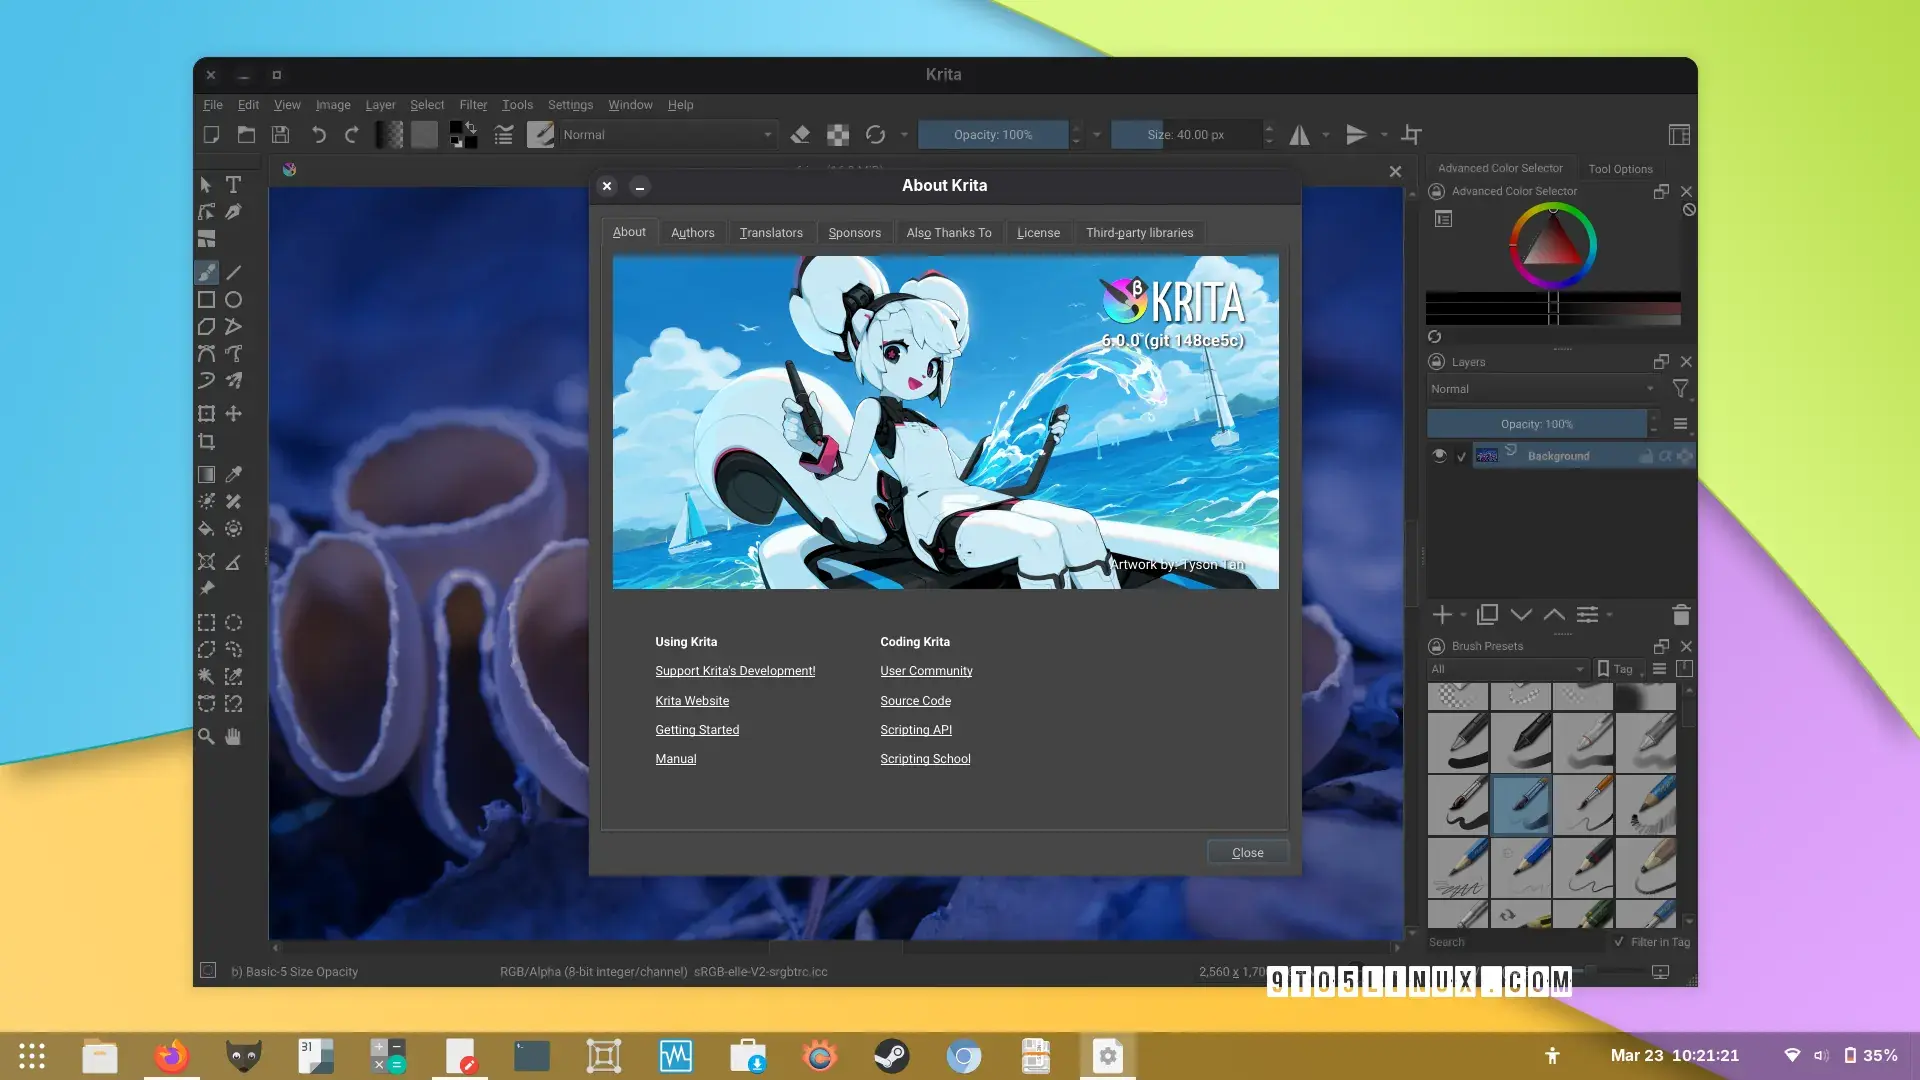Expand the Layers blend mode Normal combo
Viewport: 1920px width, 1080px height.
point(1541,389)
